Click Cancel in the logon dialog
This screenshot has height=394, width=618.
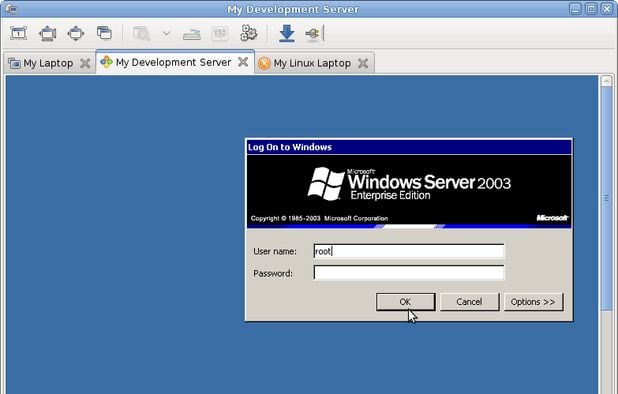click(469, 302)
